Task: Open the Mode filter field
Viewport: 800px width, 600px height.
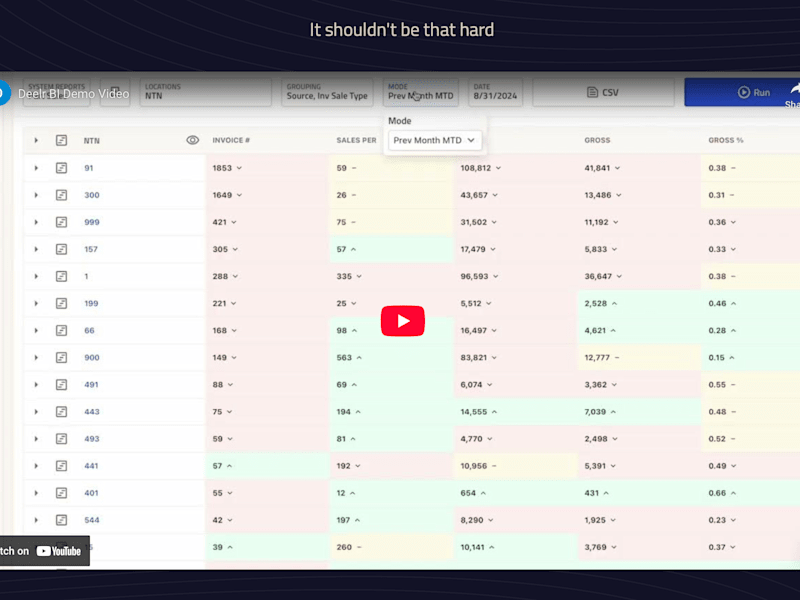Action: [421, 92]
